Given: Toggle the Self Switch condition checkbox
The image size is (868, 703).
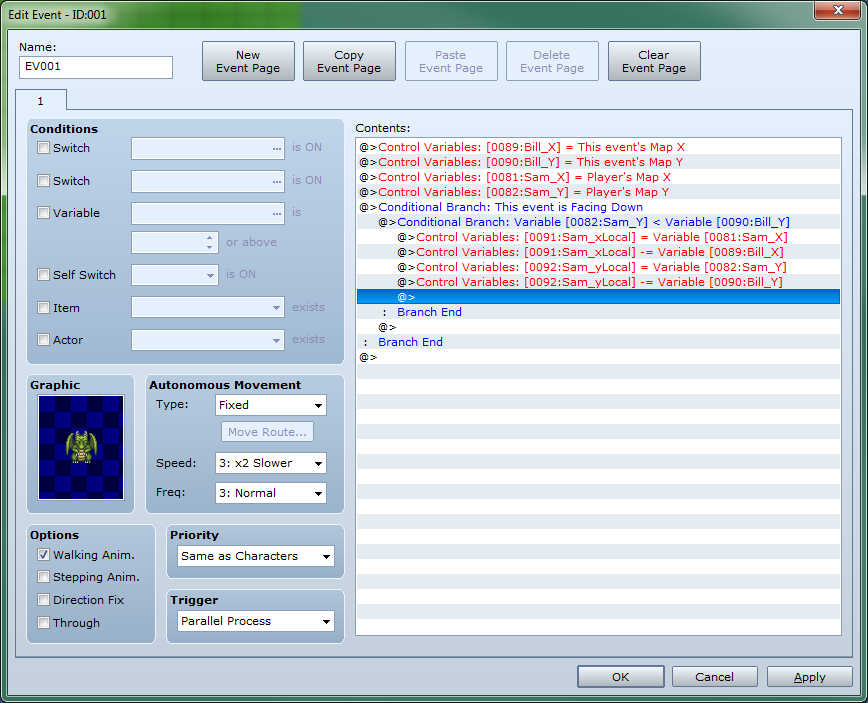Looking at the screenshot, I should coord(43,275).
